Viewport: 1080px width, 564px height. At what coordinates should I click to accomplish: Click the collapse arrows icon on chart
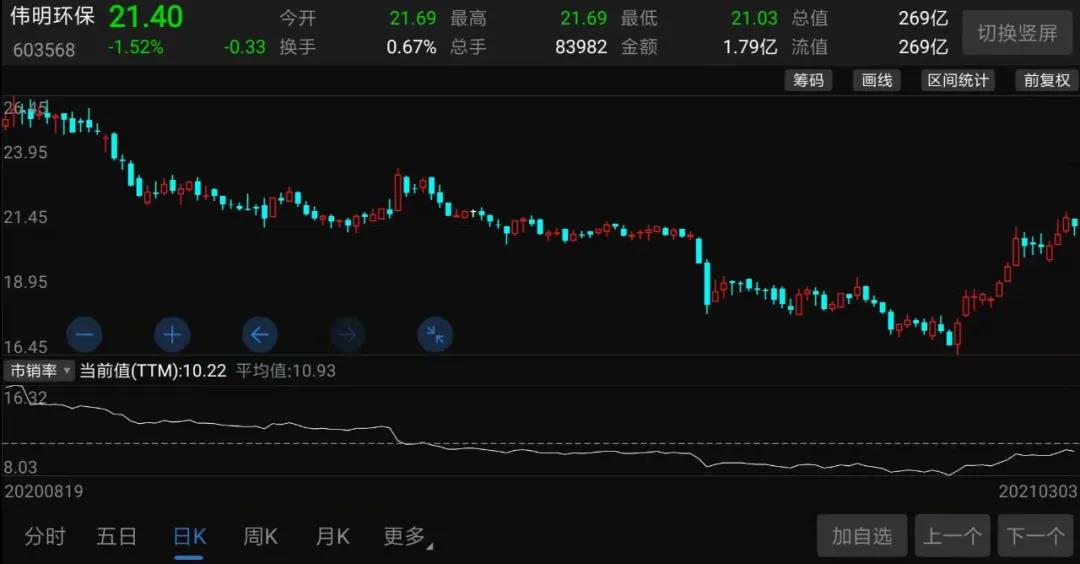435,334
